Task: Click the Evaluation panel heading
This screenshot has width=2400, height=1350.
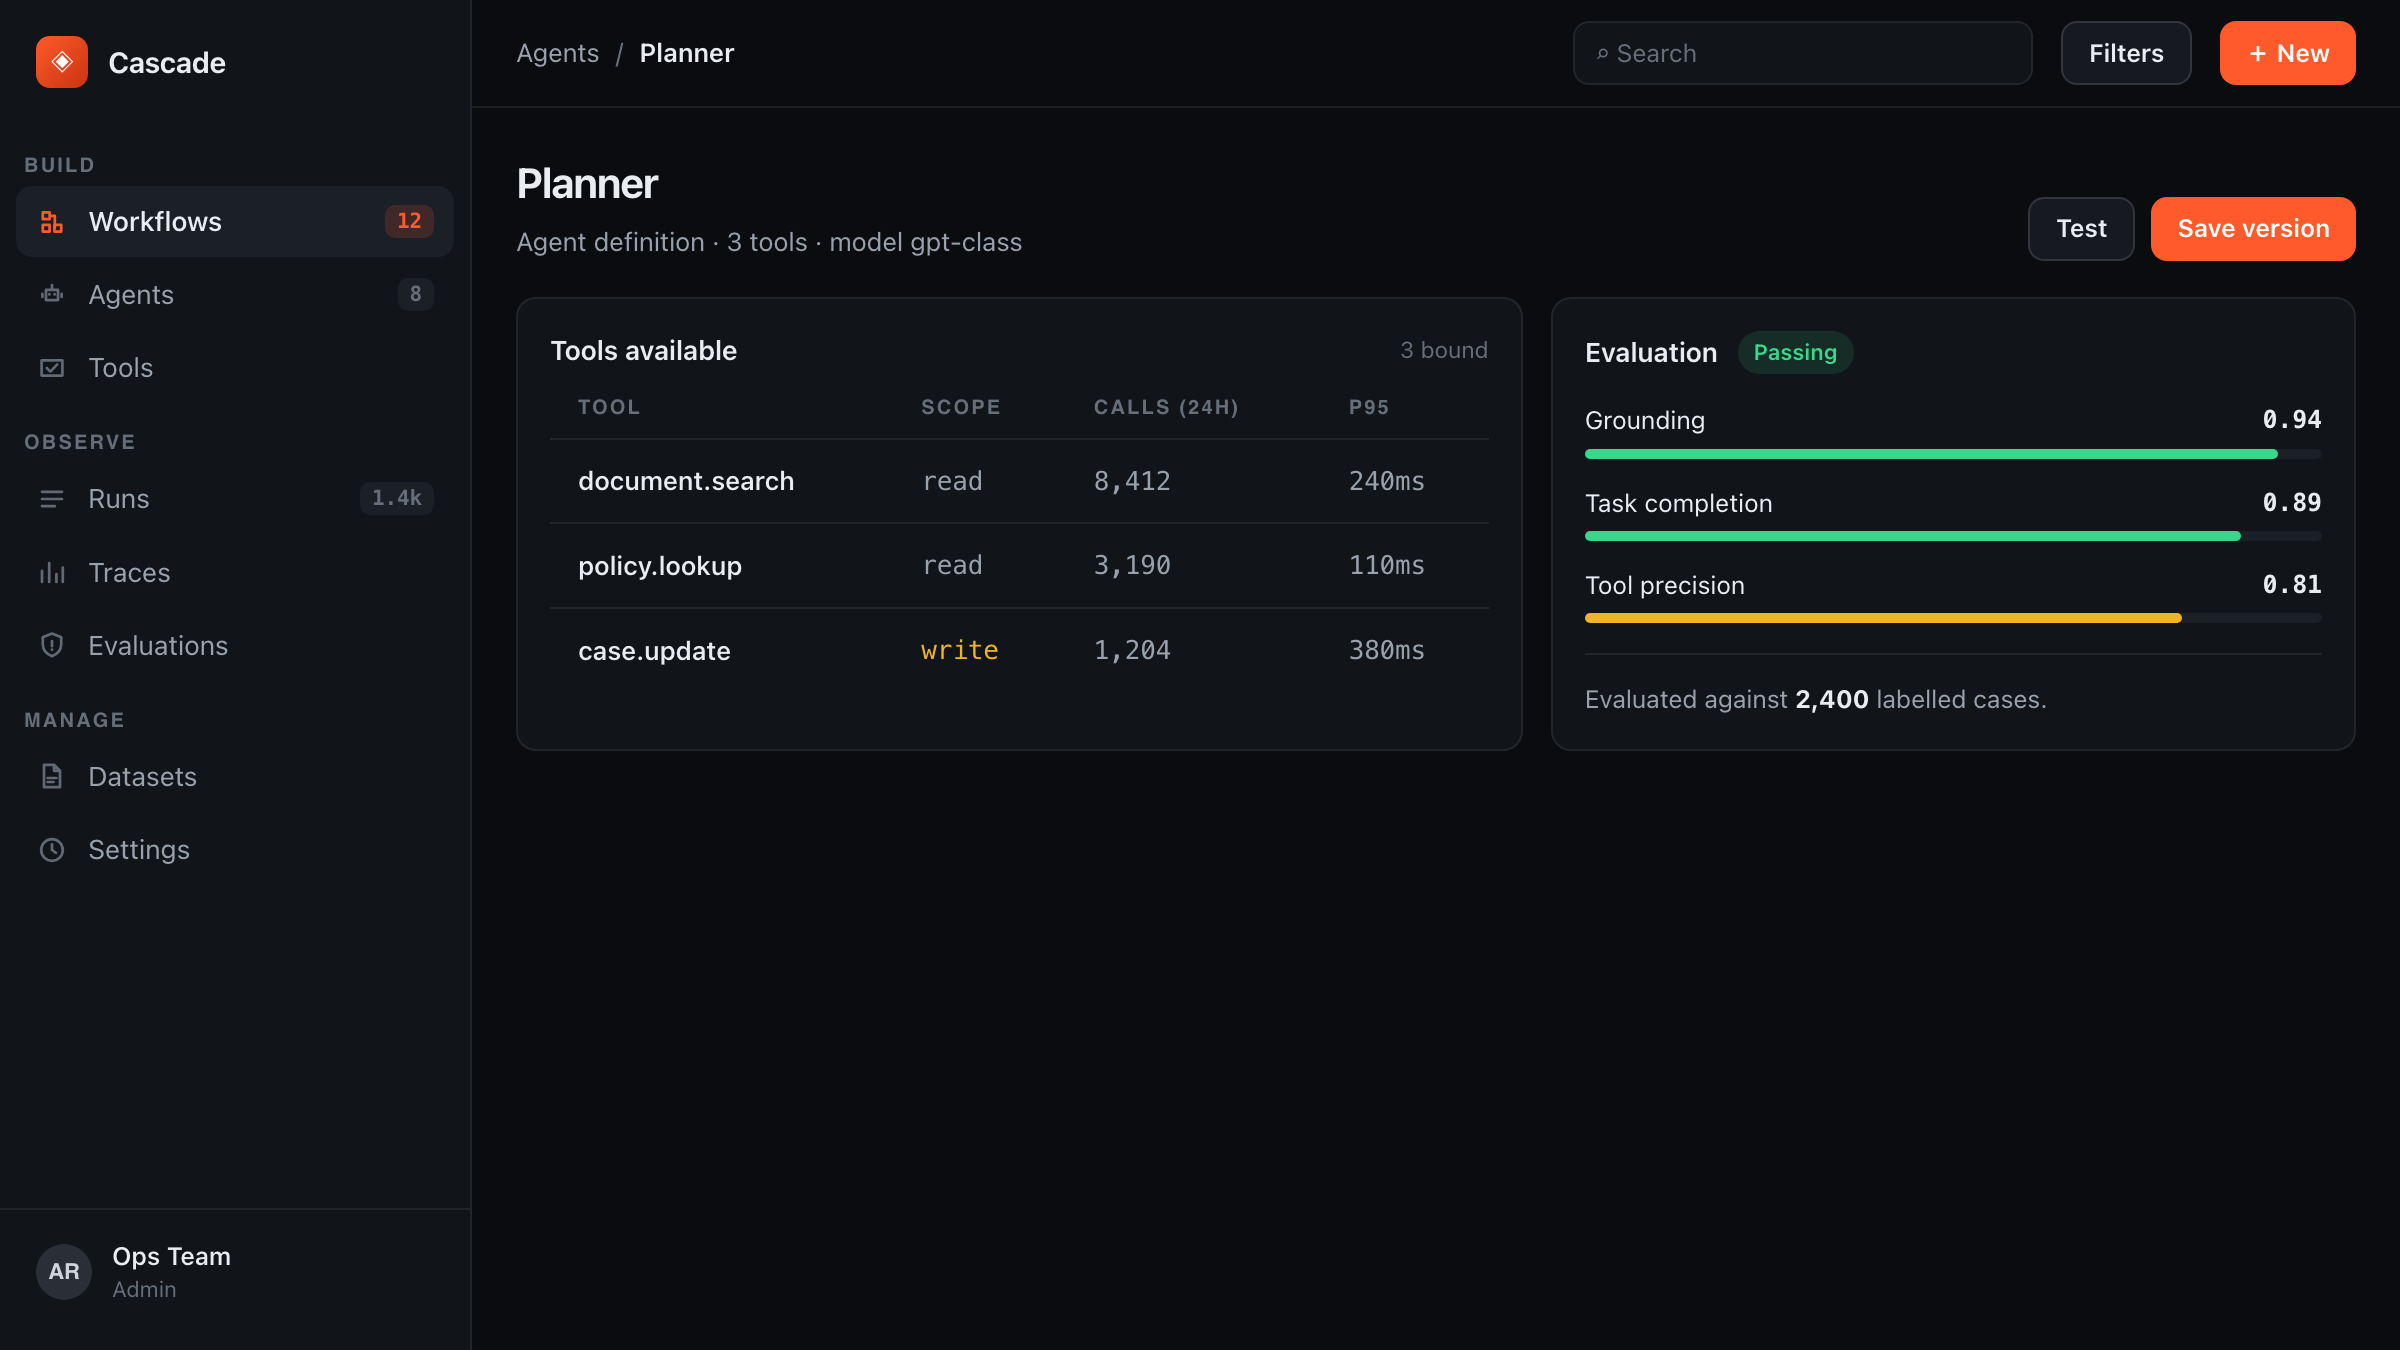Action: (x=1651, y=353)
